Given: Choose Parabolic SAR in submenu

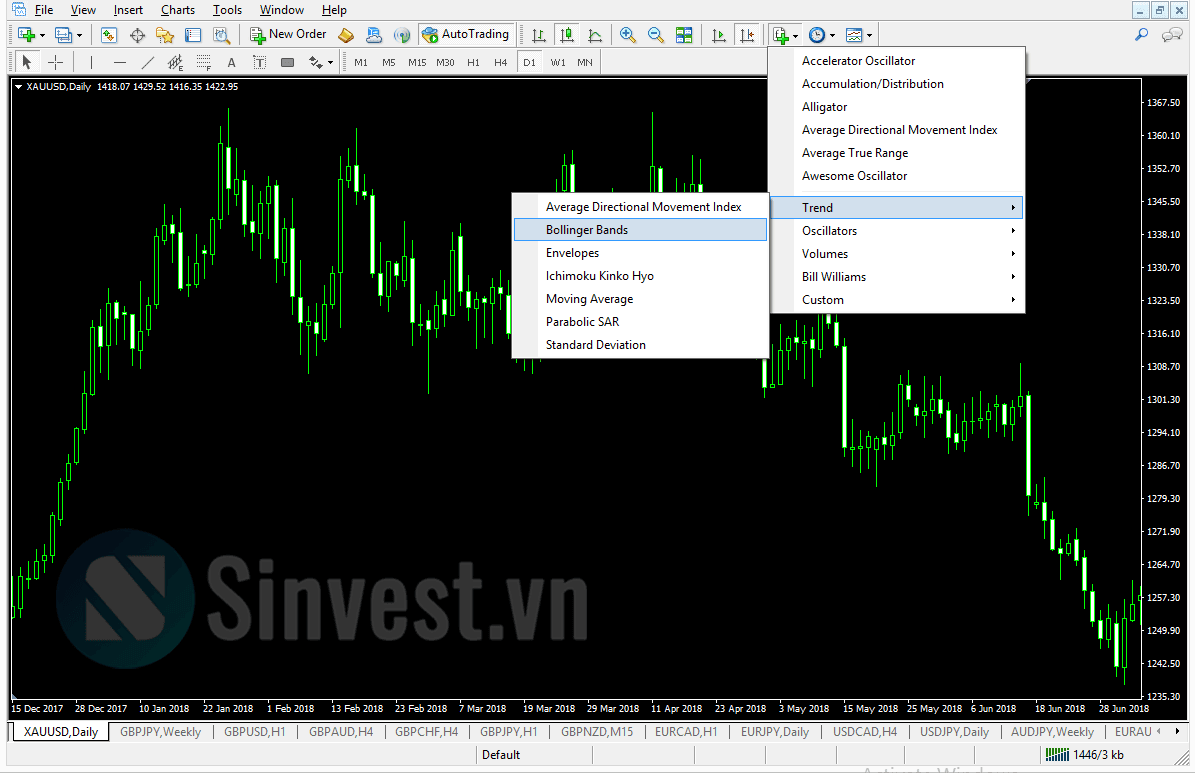Looking at the screenshot, I should pyautogui.click(x=640, y=322).
